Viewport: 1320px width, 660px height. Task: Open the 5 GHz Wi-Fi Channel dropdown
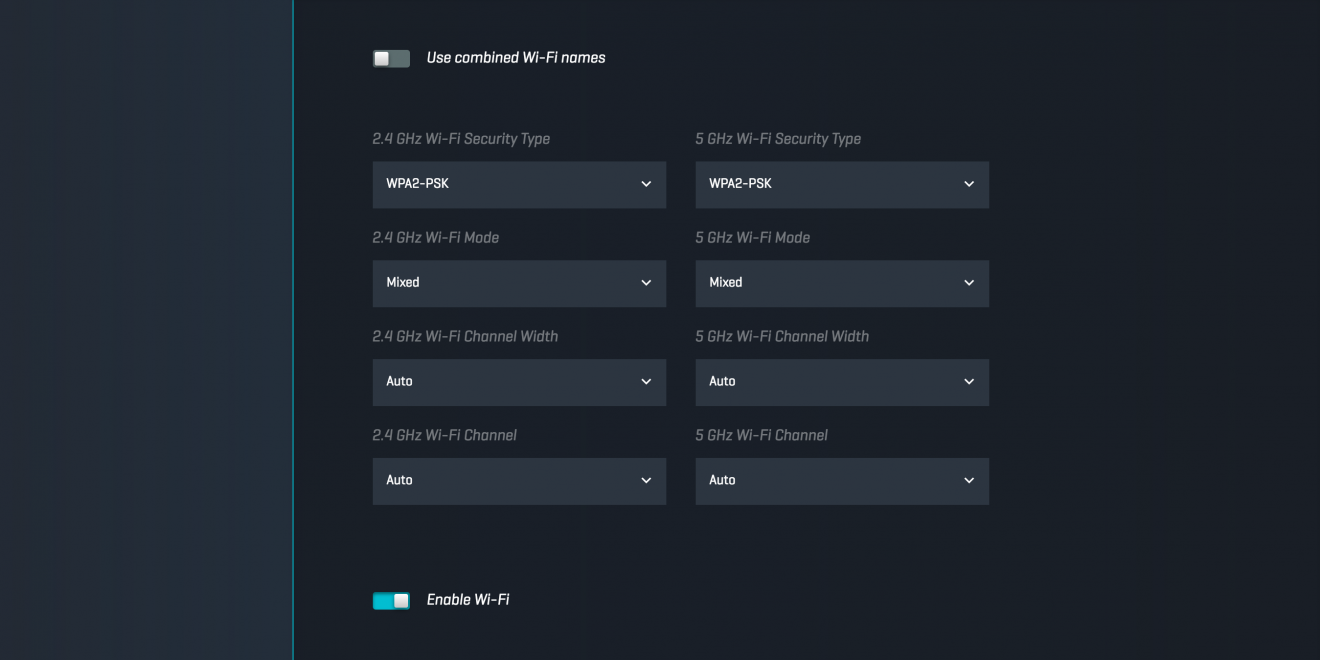pos(842,481)
